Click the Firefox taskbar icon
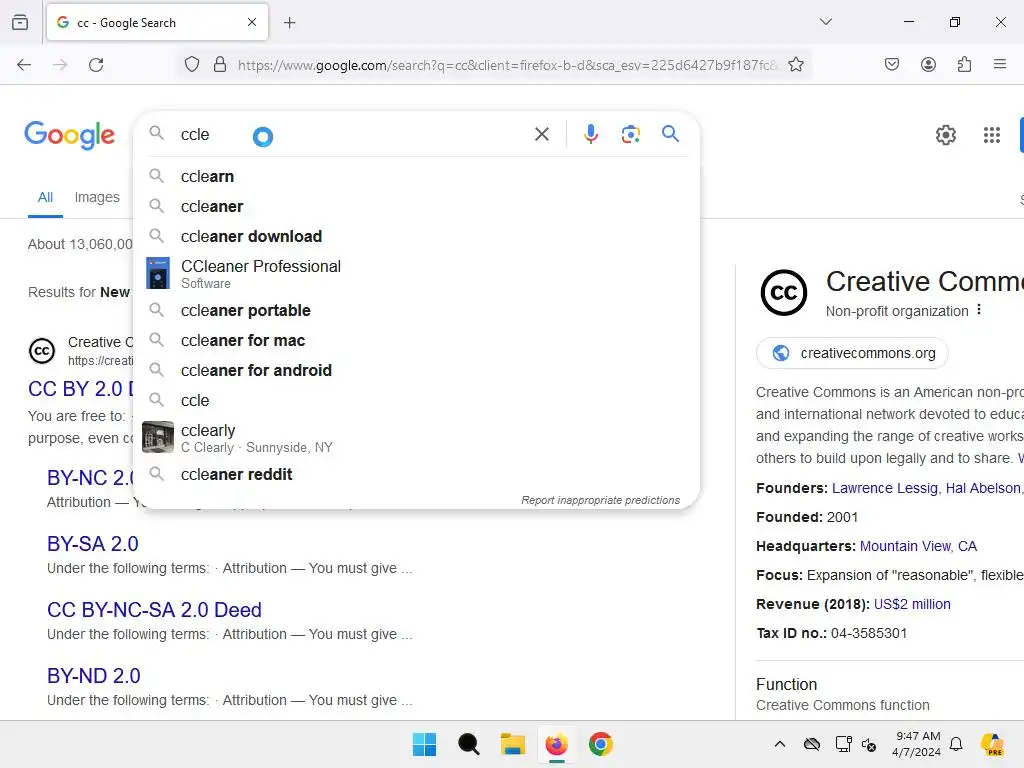The height and width of the screenshot is (768, 1024). (x=556, y=744)
